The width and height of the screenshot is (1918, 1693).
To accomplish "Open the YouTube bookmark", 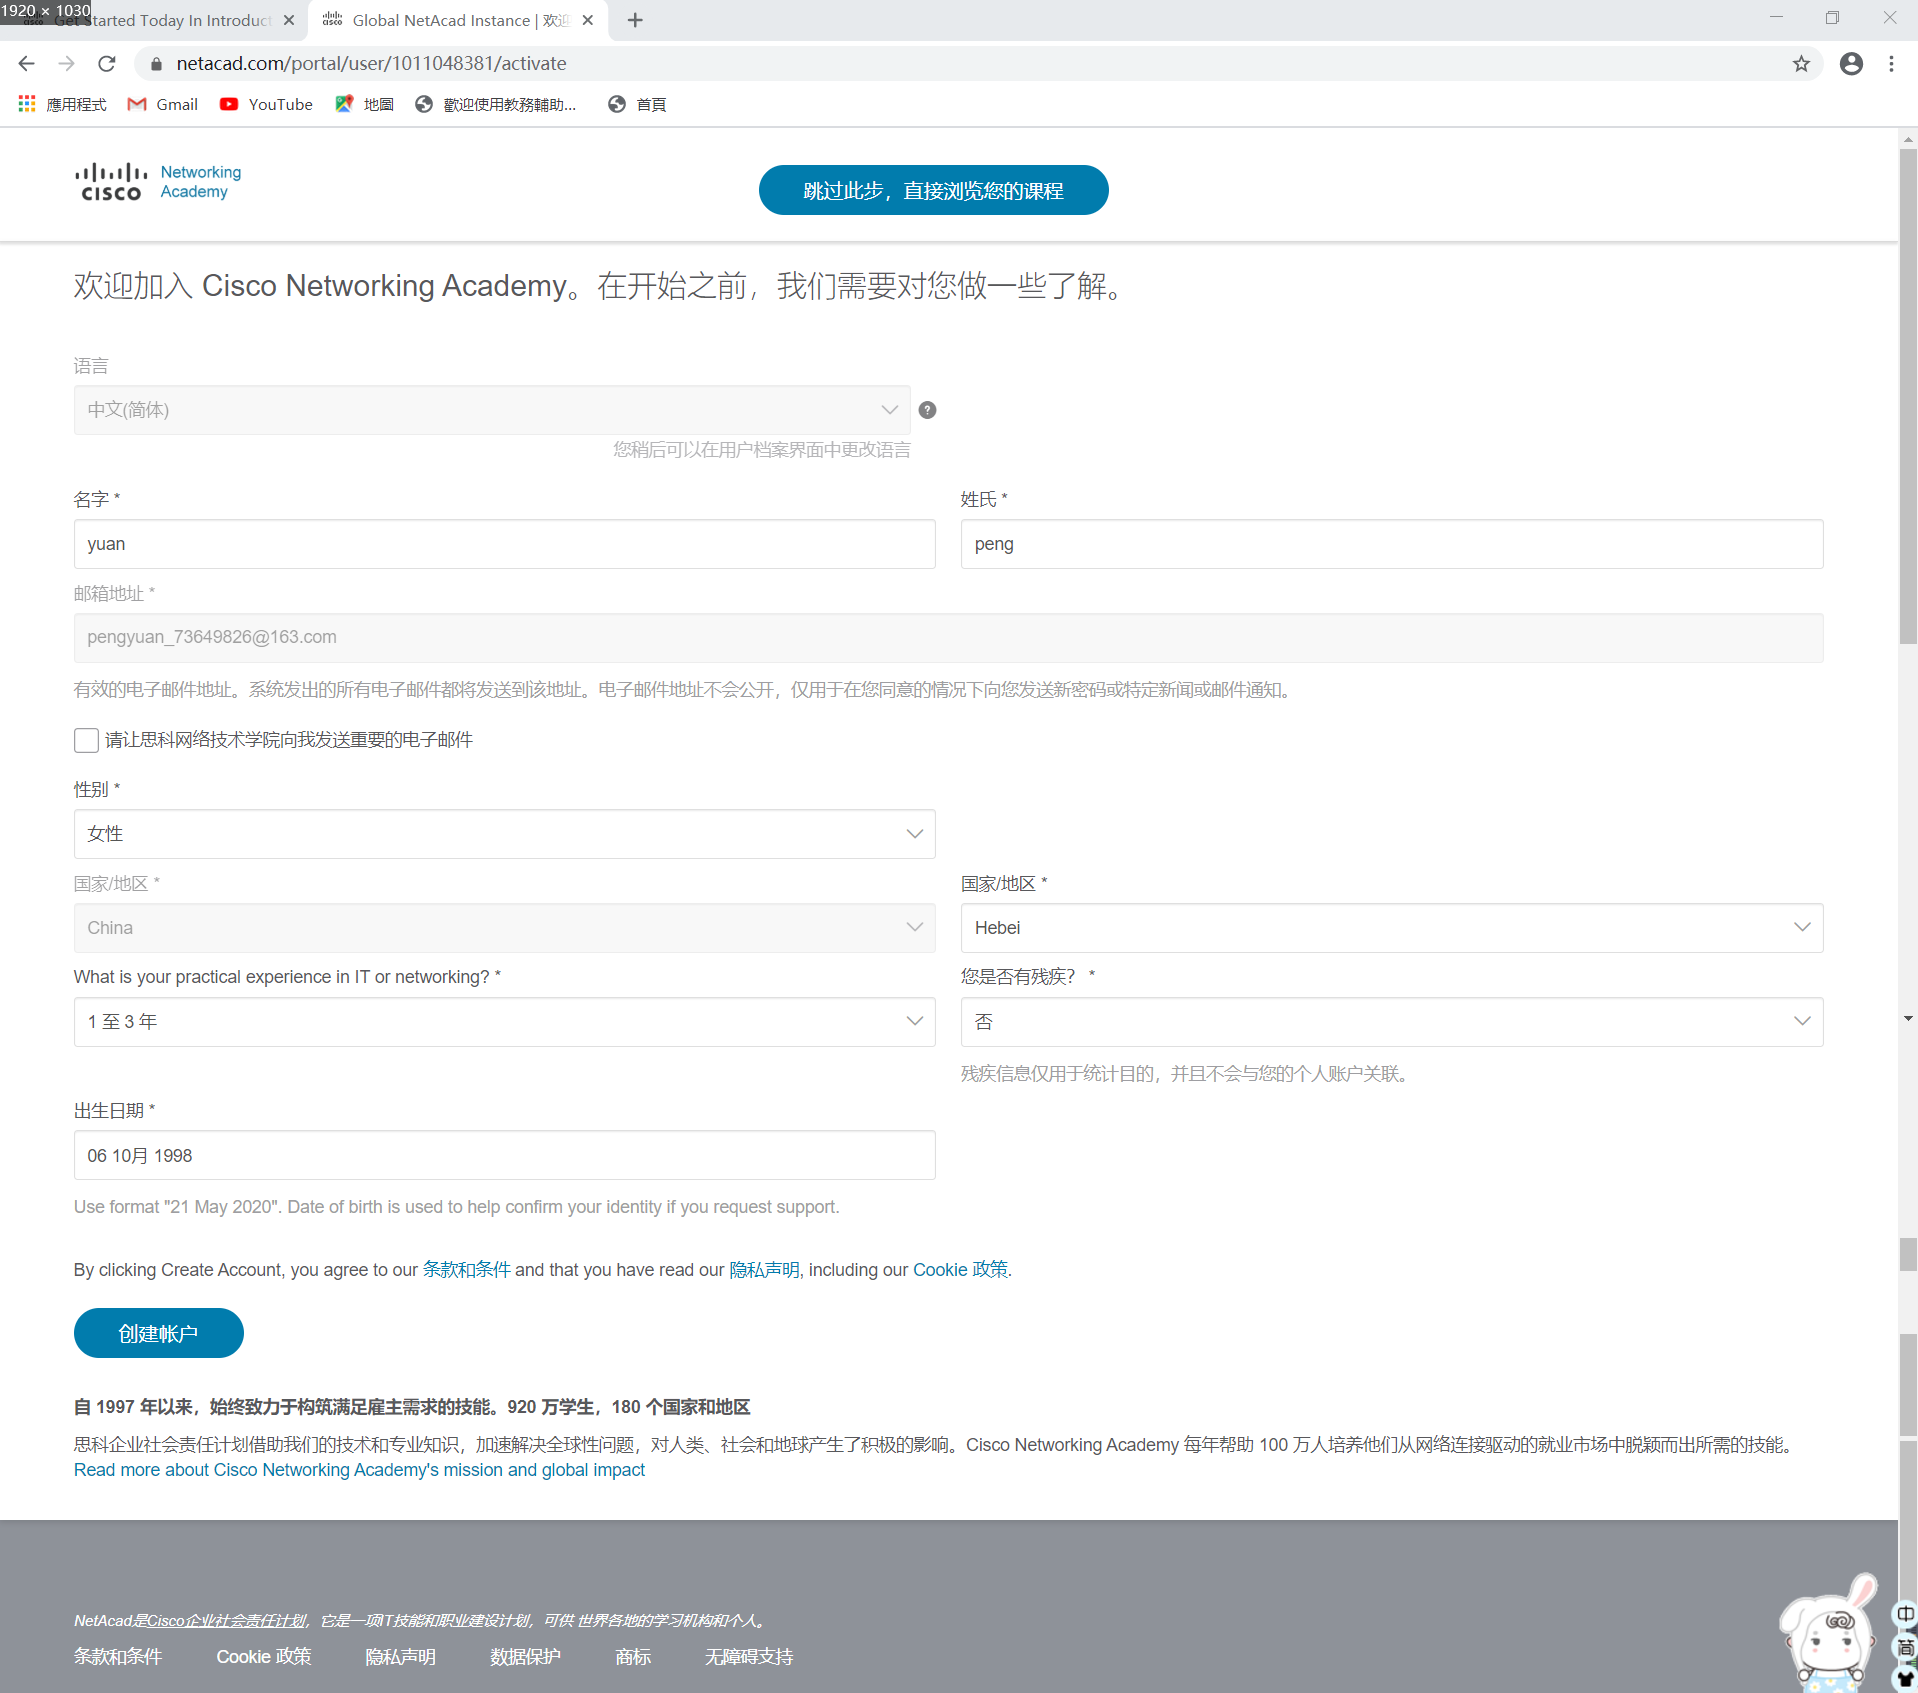I will (x=266, y=104).
